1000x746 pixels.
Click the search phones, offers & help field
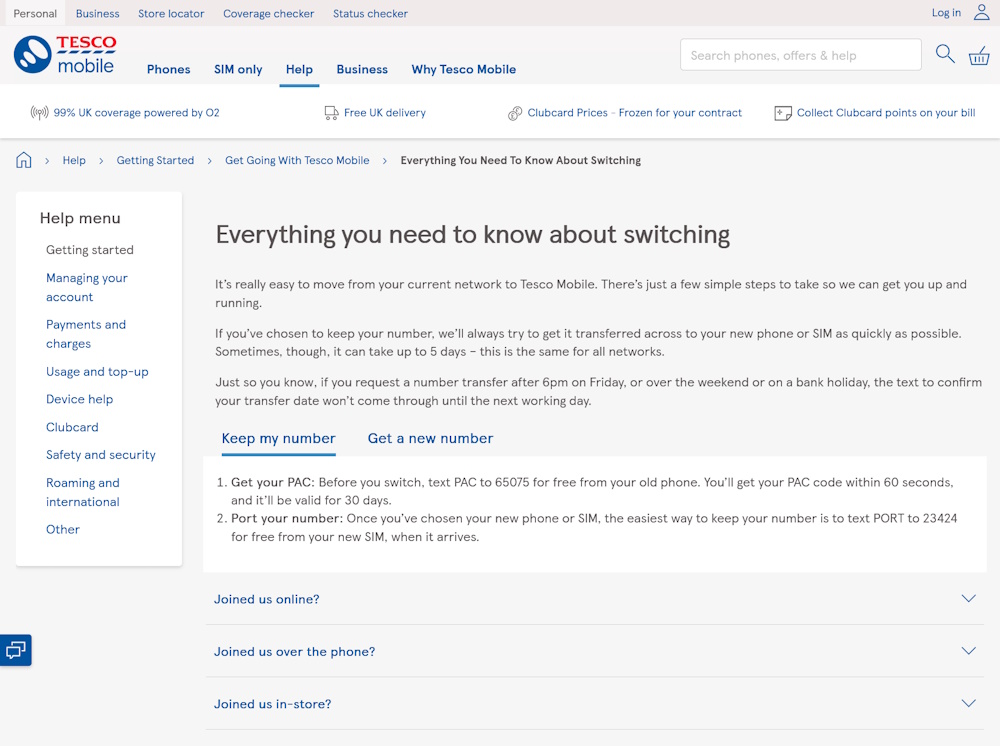pyautogui.click(x=800, y=55)
